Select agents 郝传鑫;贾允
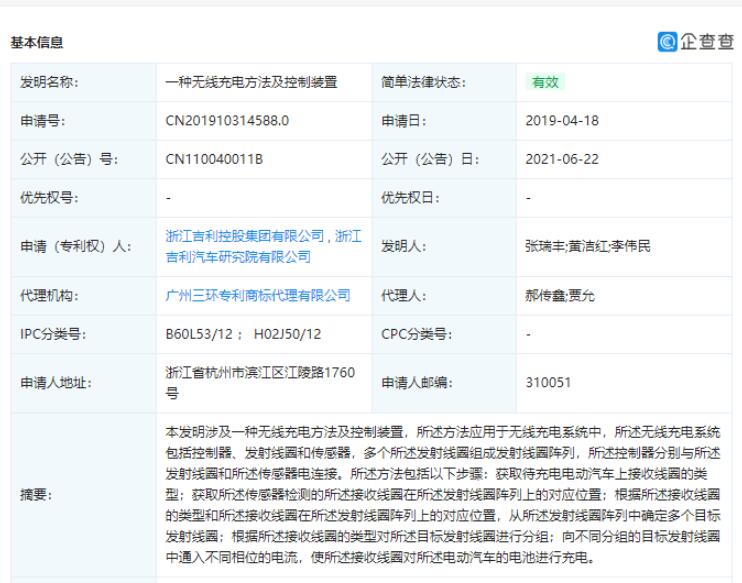Image resolution: width=742 pixels, height=583 pixels. pyautogui.click(x=560, y=295)
